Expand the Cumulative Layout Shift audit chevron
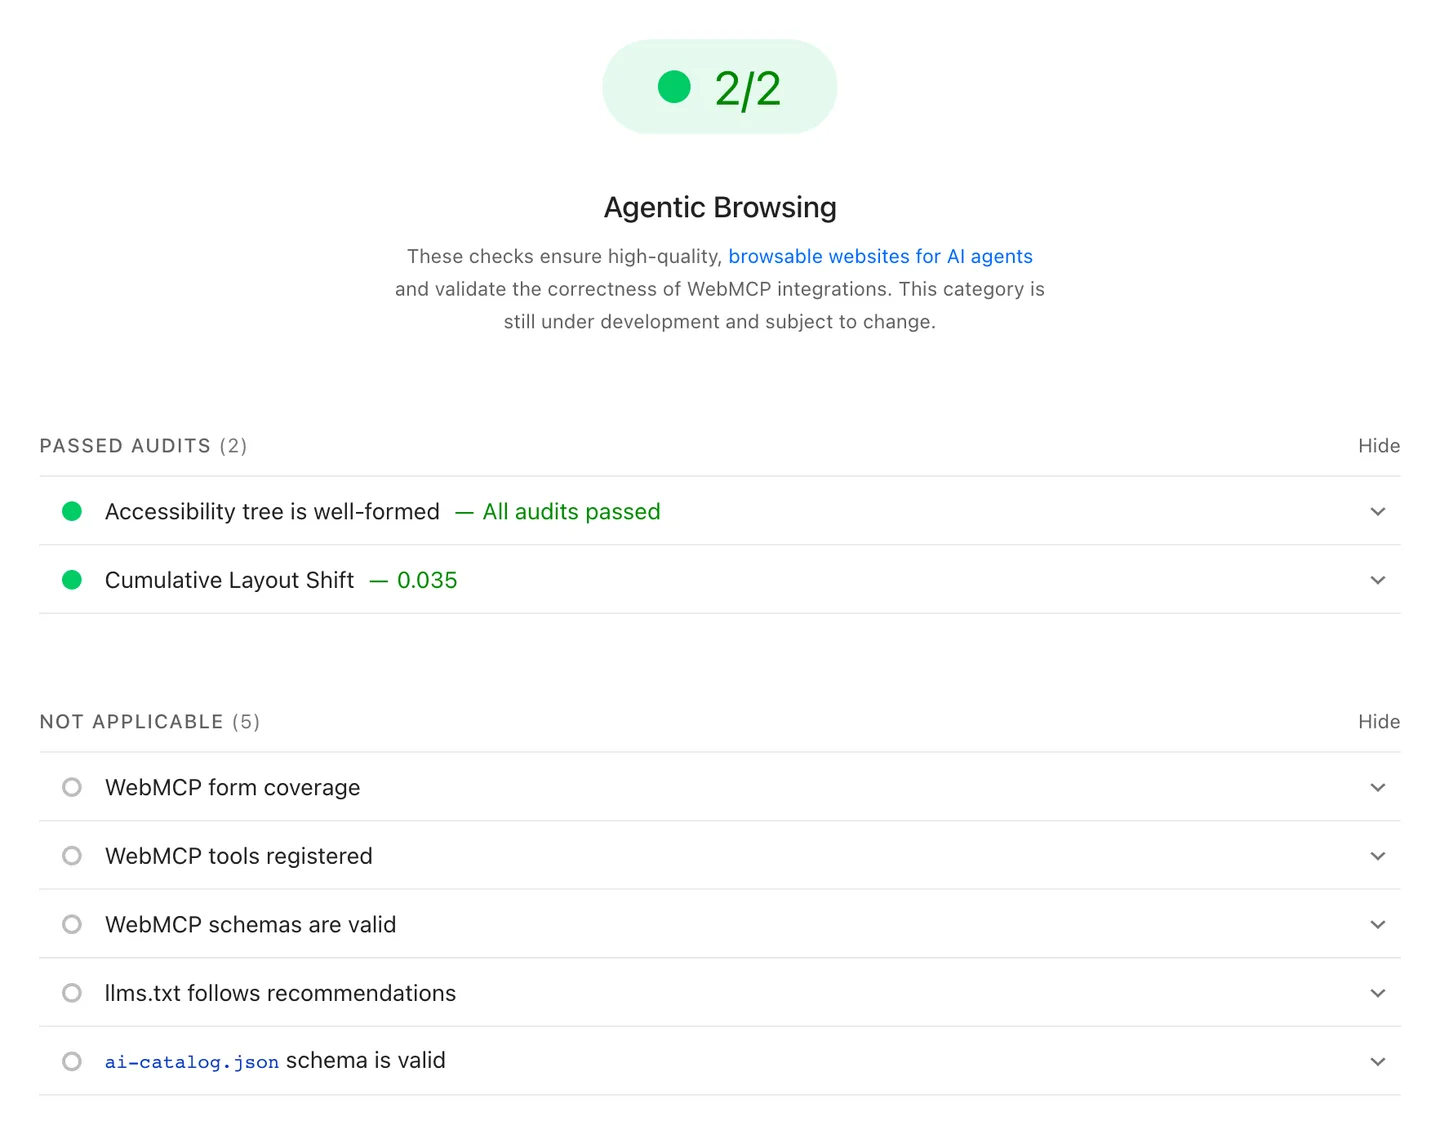The image size is (1440, 1135). click(1378, 580)
